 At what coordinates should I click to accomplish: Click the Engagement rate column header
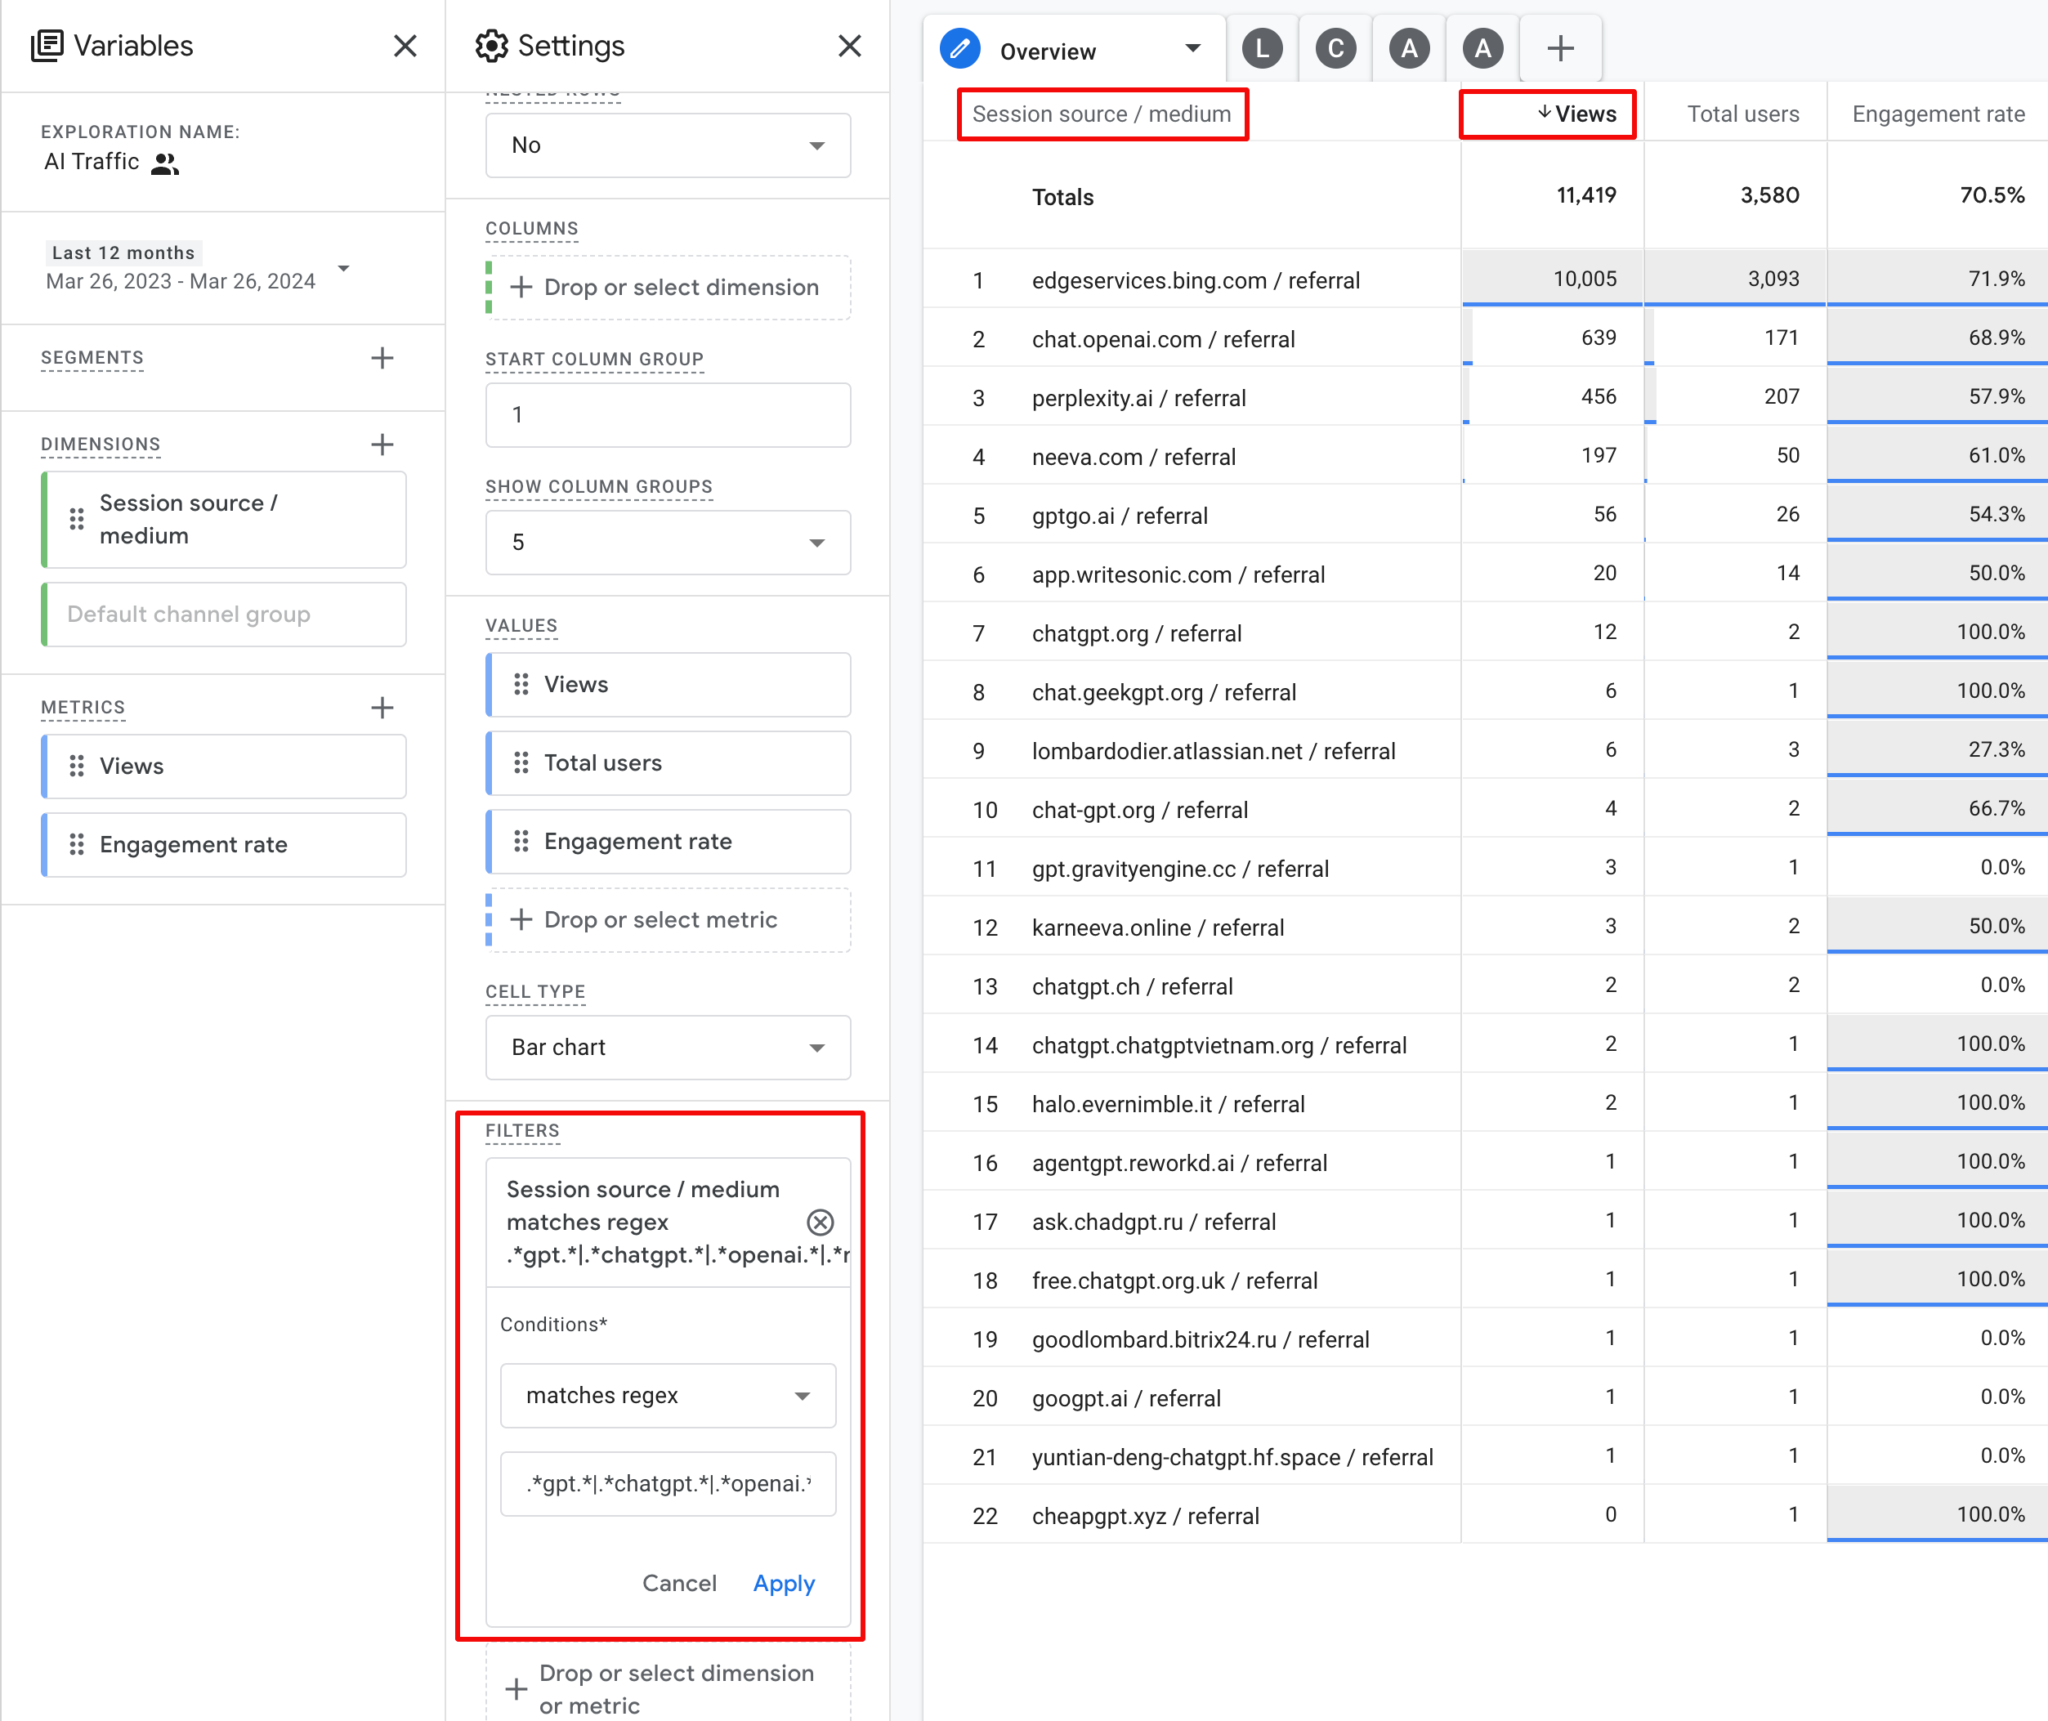click(x=1938, y=114)
